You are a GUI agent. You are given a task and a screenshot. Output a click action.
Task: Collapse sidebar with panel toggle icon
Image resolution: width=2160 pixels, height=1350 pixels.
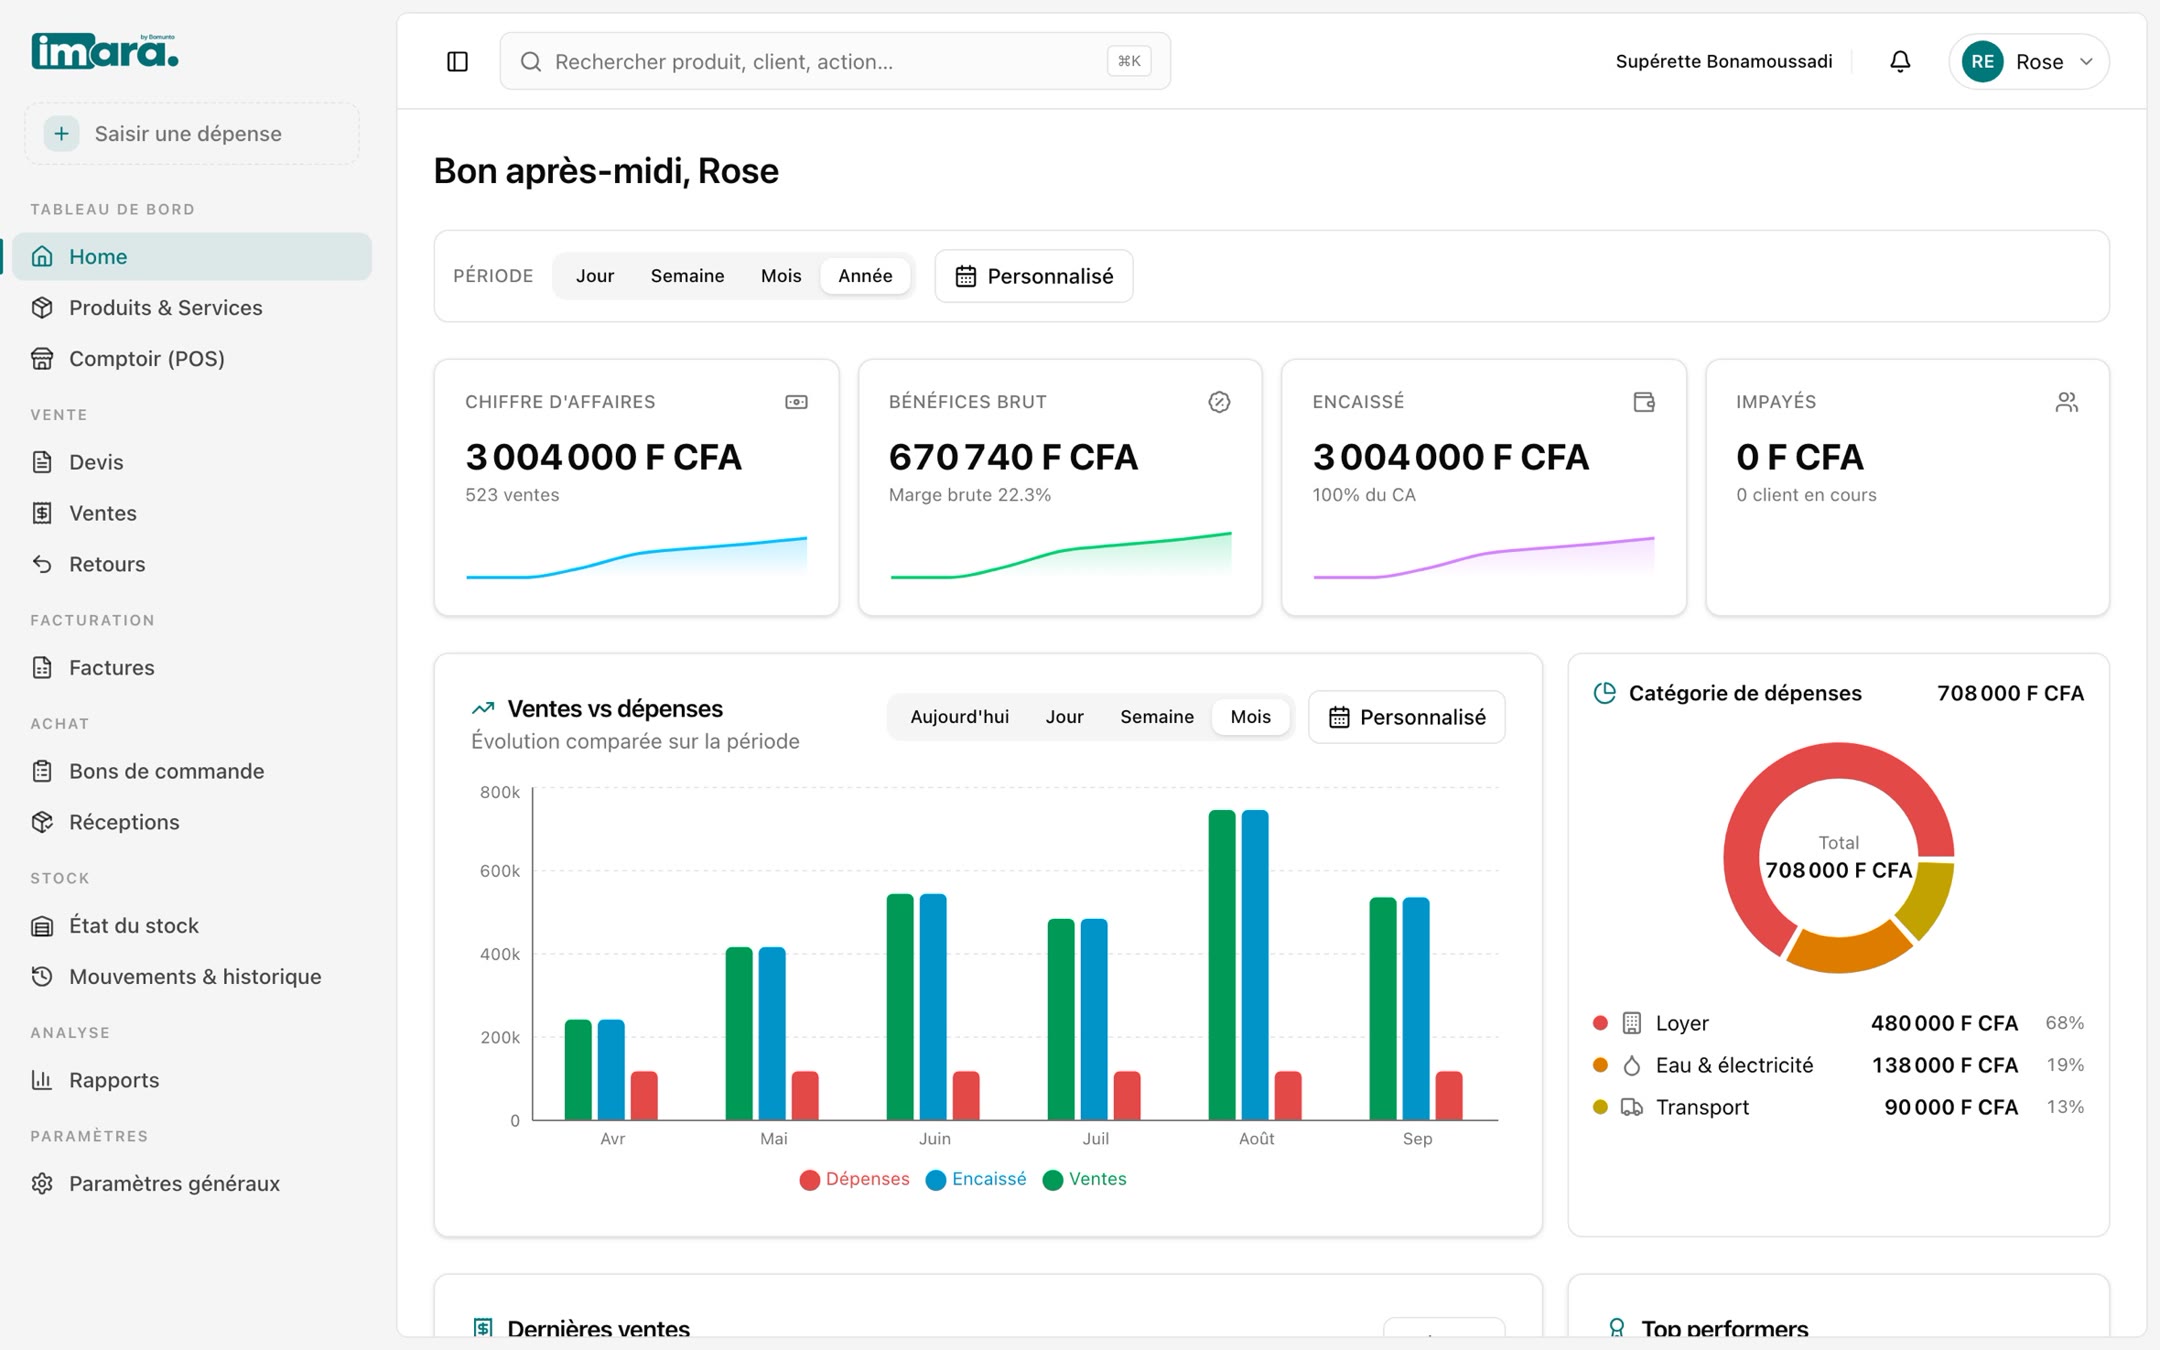click(x=457, y=62)
